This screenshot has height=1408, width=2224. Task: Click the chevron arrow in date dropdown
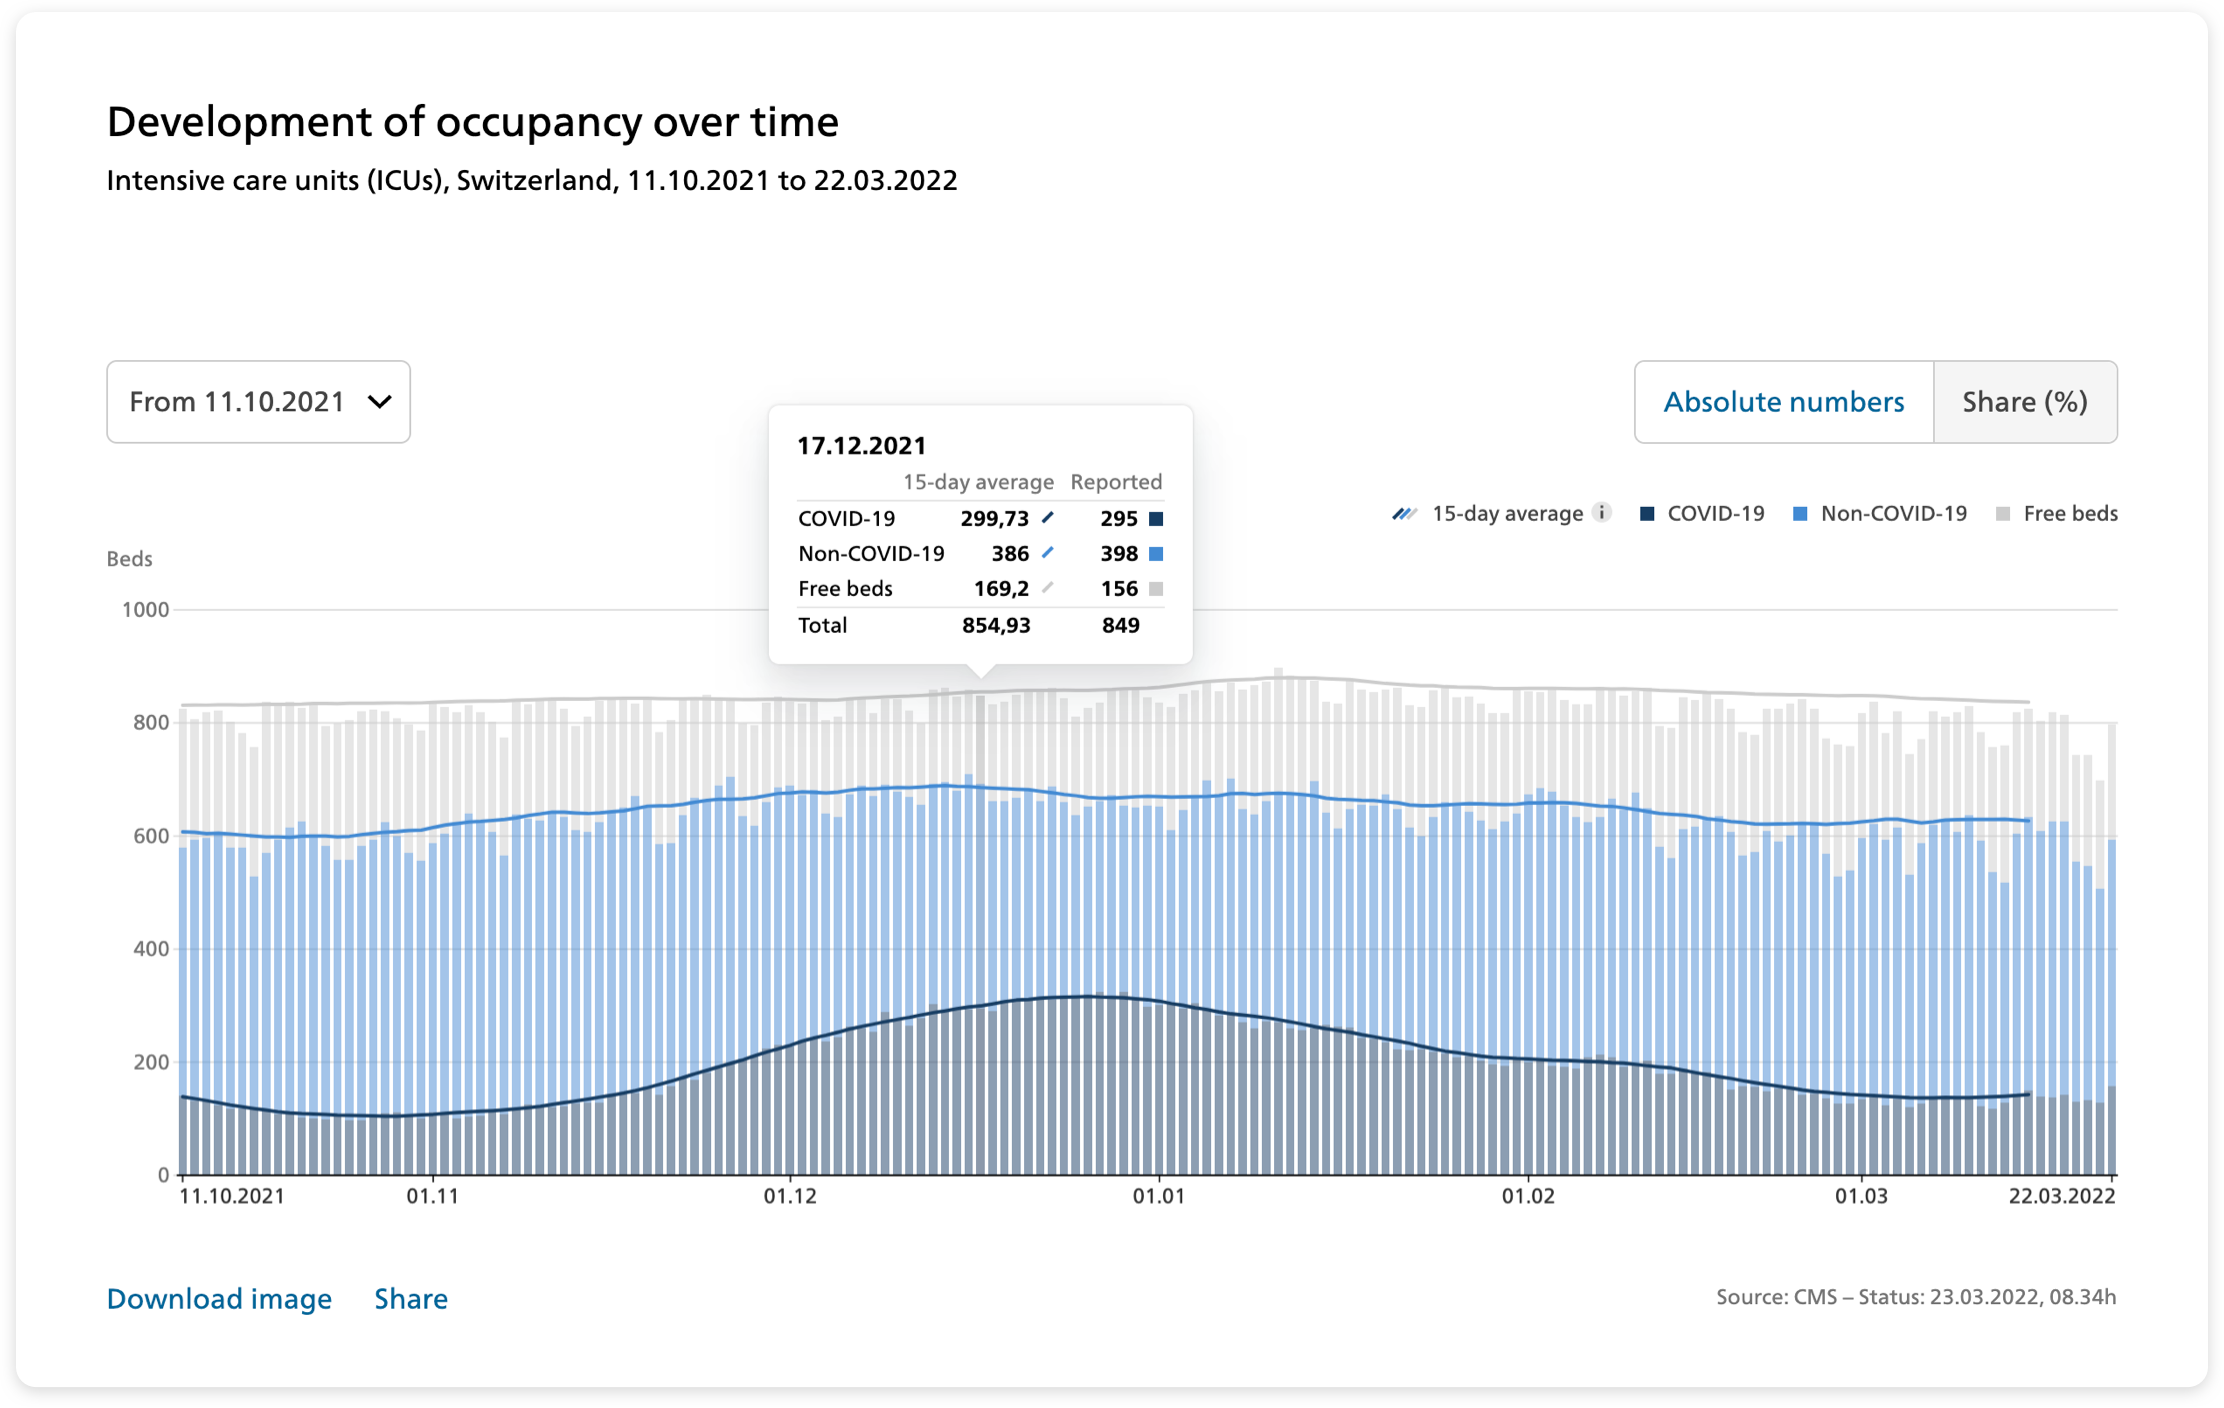click(x=379, y=402)
